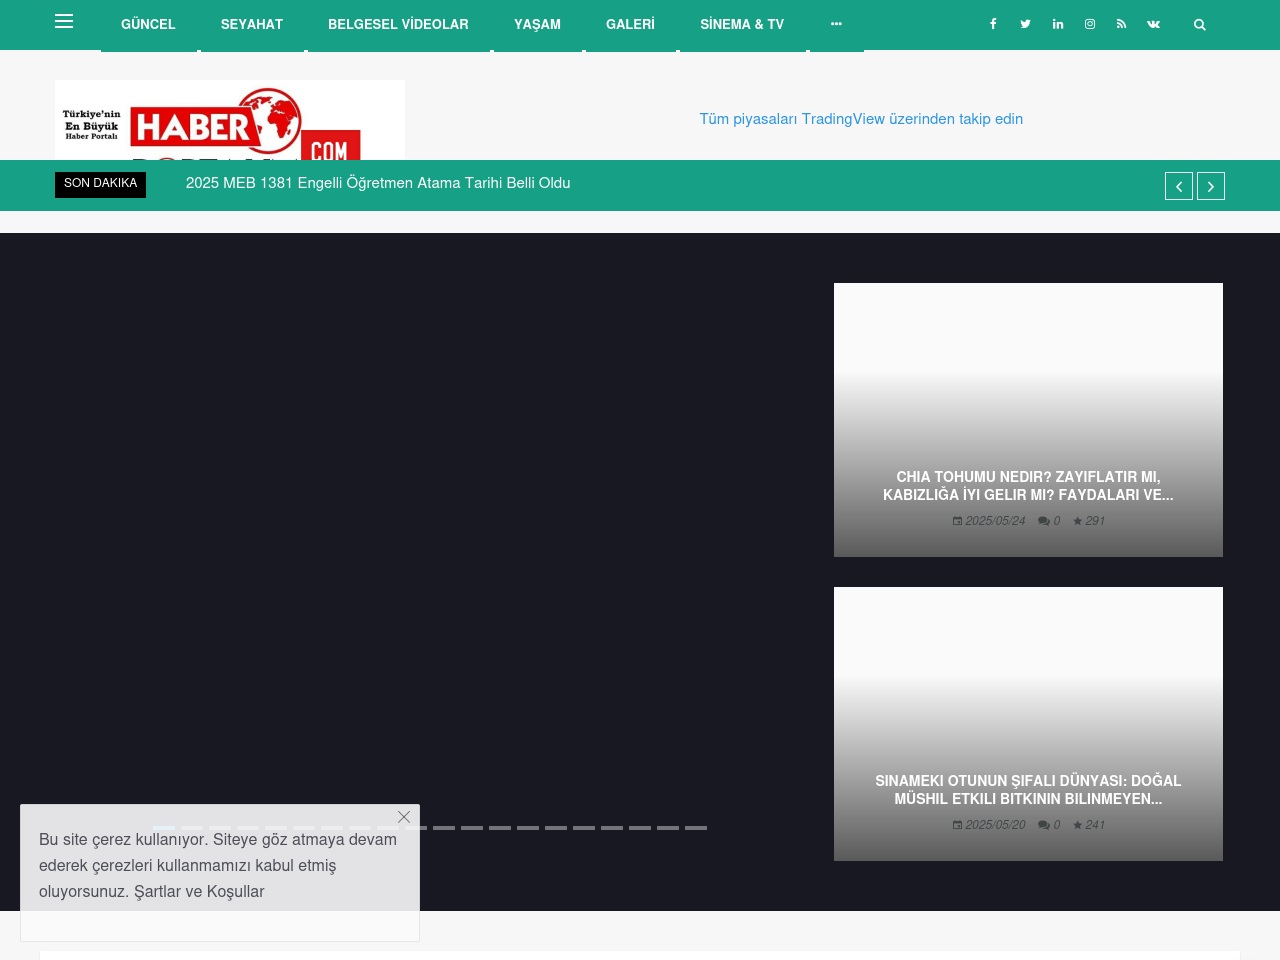Image resolution: width=1280 pixels, height=960 pixels.
Task: Select the last slide indicator dash
Action: tap(696, 828)
